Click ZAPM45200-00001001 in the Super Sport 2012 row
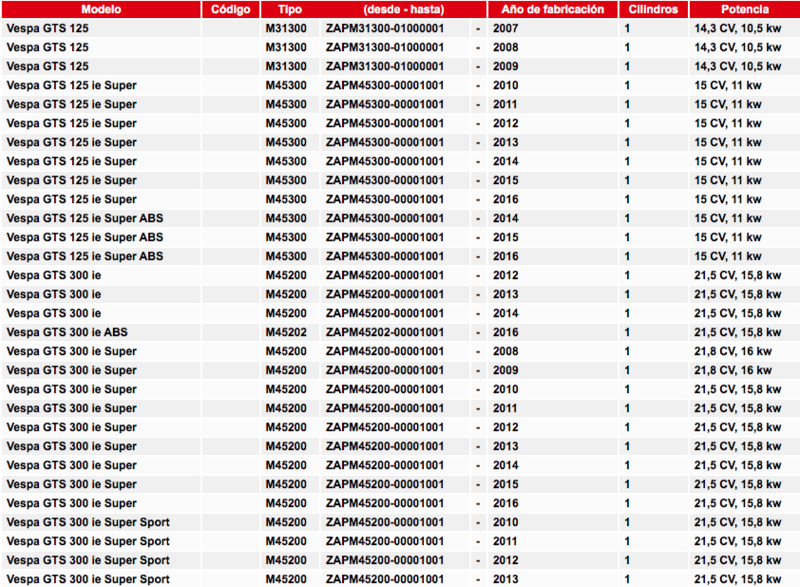Image resolution: width=800 pixels, height=587 pixels. pos(385,560)
